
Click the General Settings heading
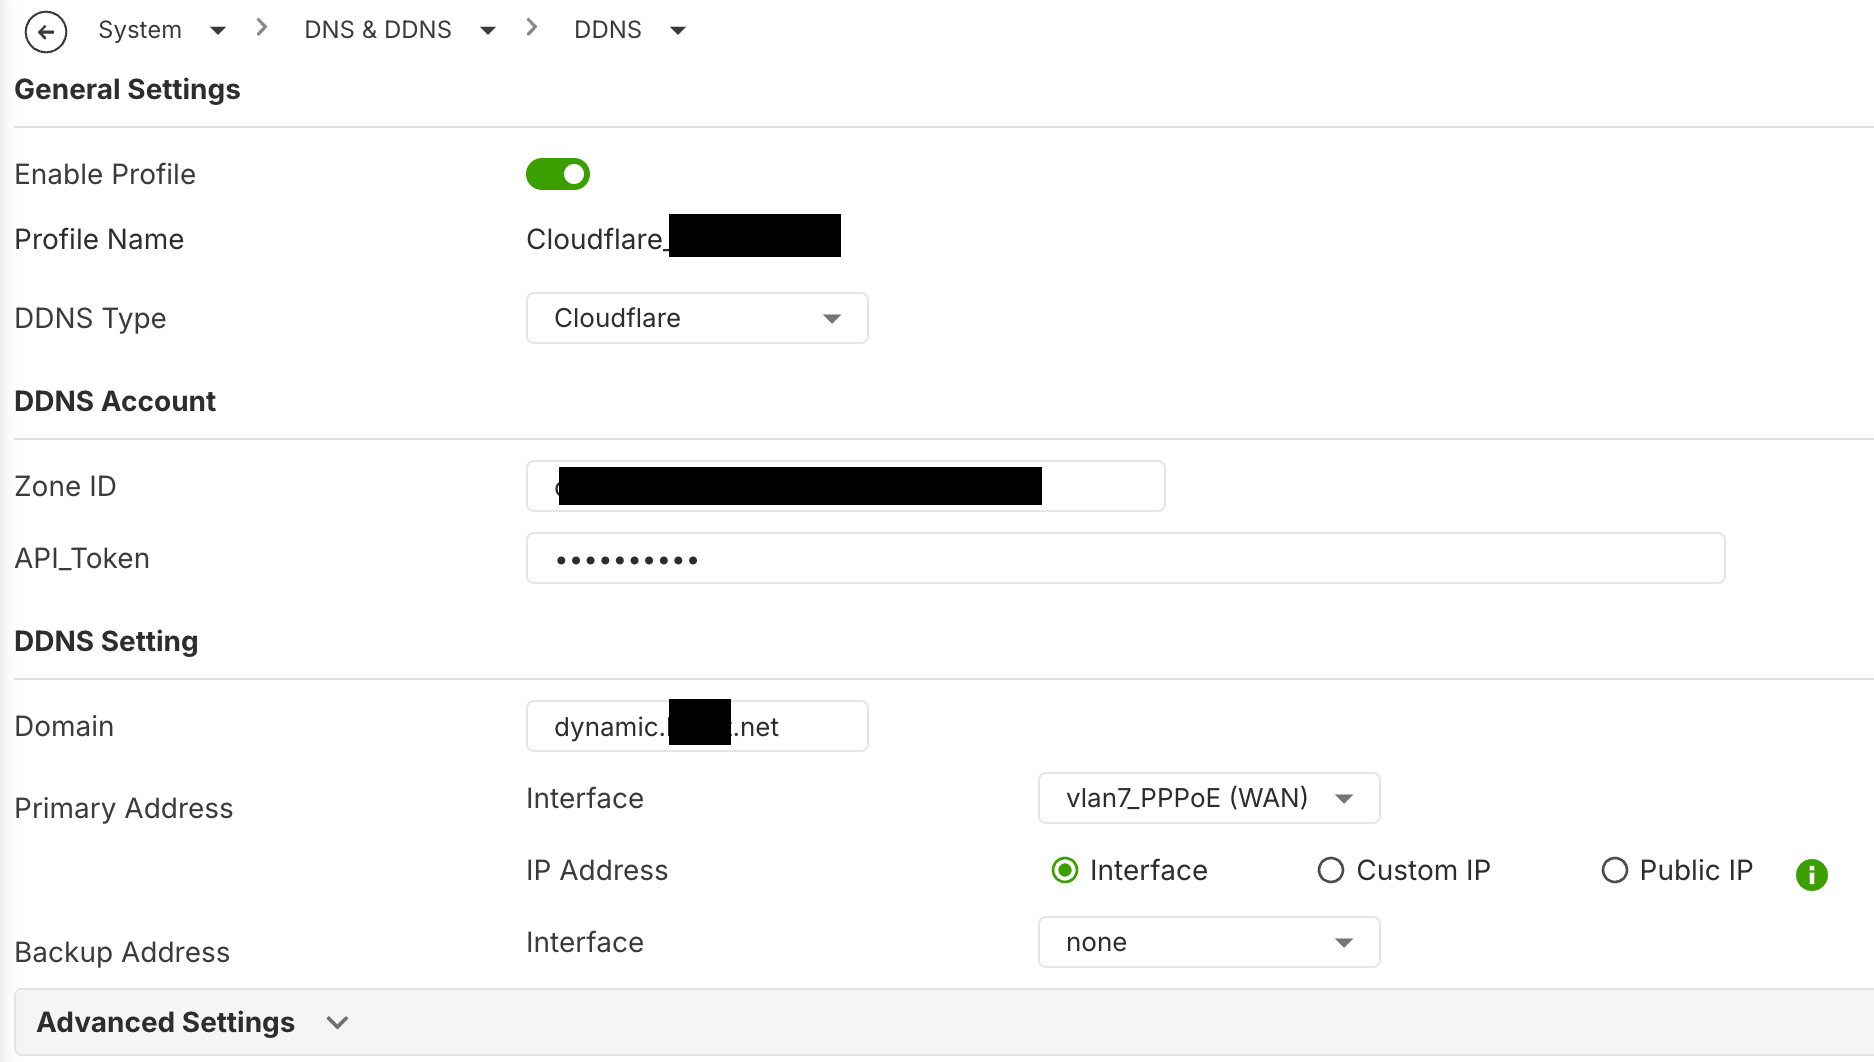[127, 89]
